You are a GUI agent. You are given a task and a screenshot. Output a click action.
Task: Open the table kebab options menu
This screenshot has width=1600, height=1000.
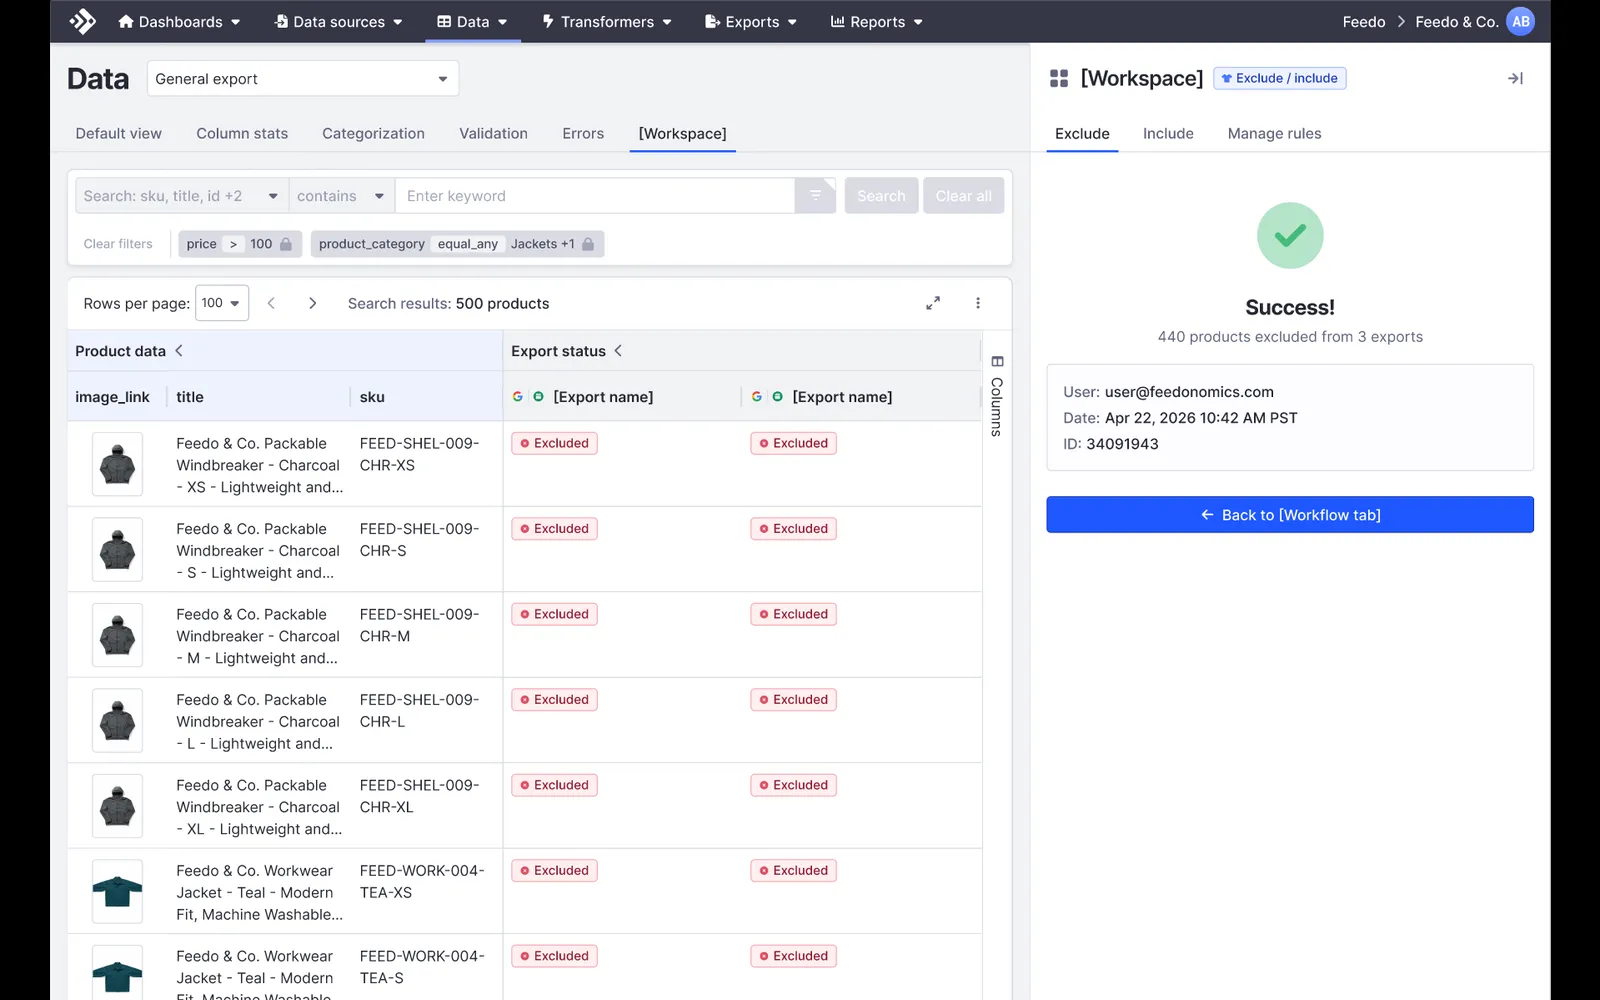tap(978, 303)
